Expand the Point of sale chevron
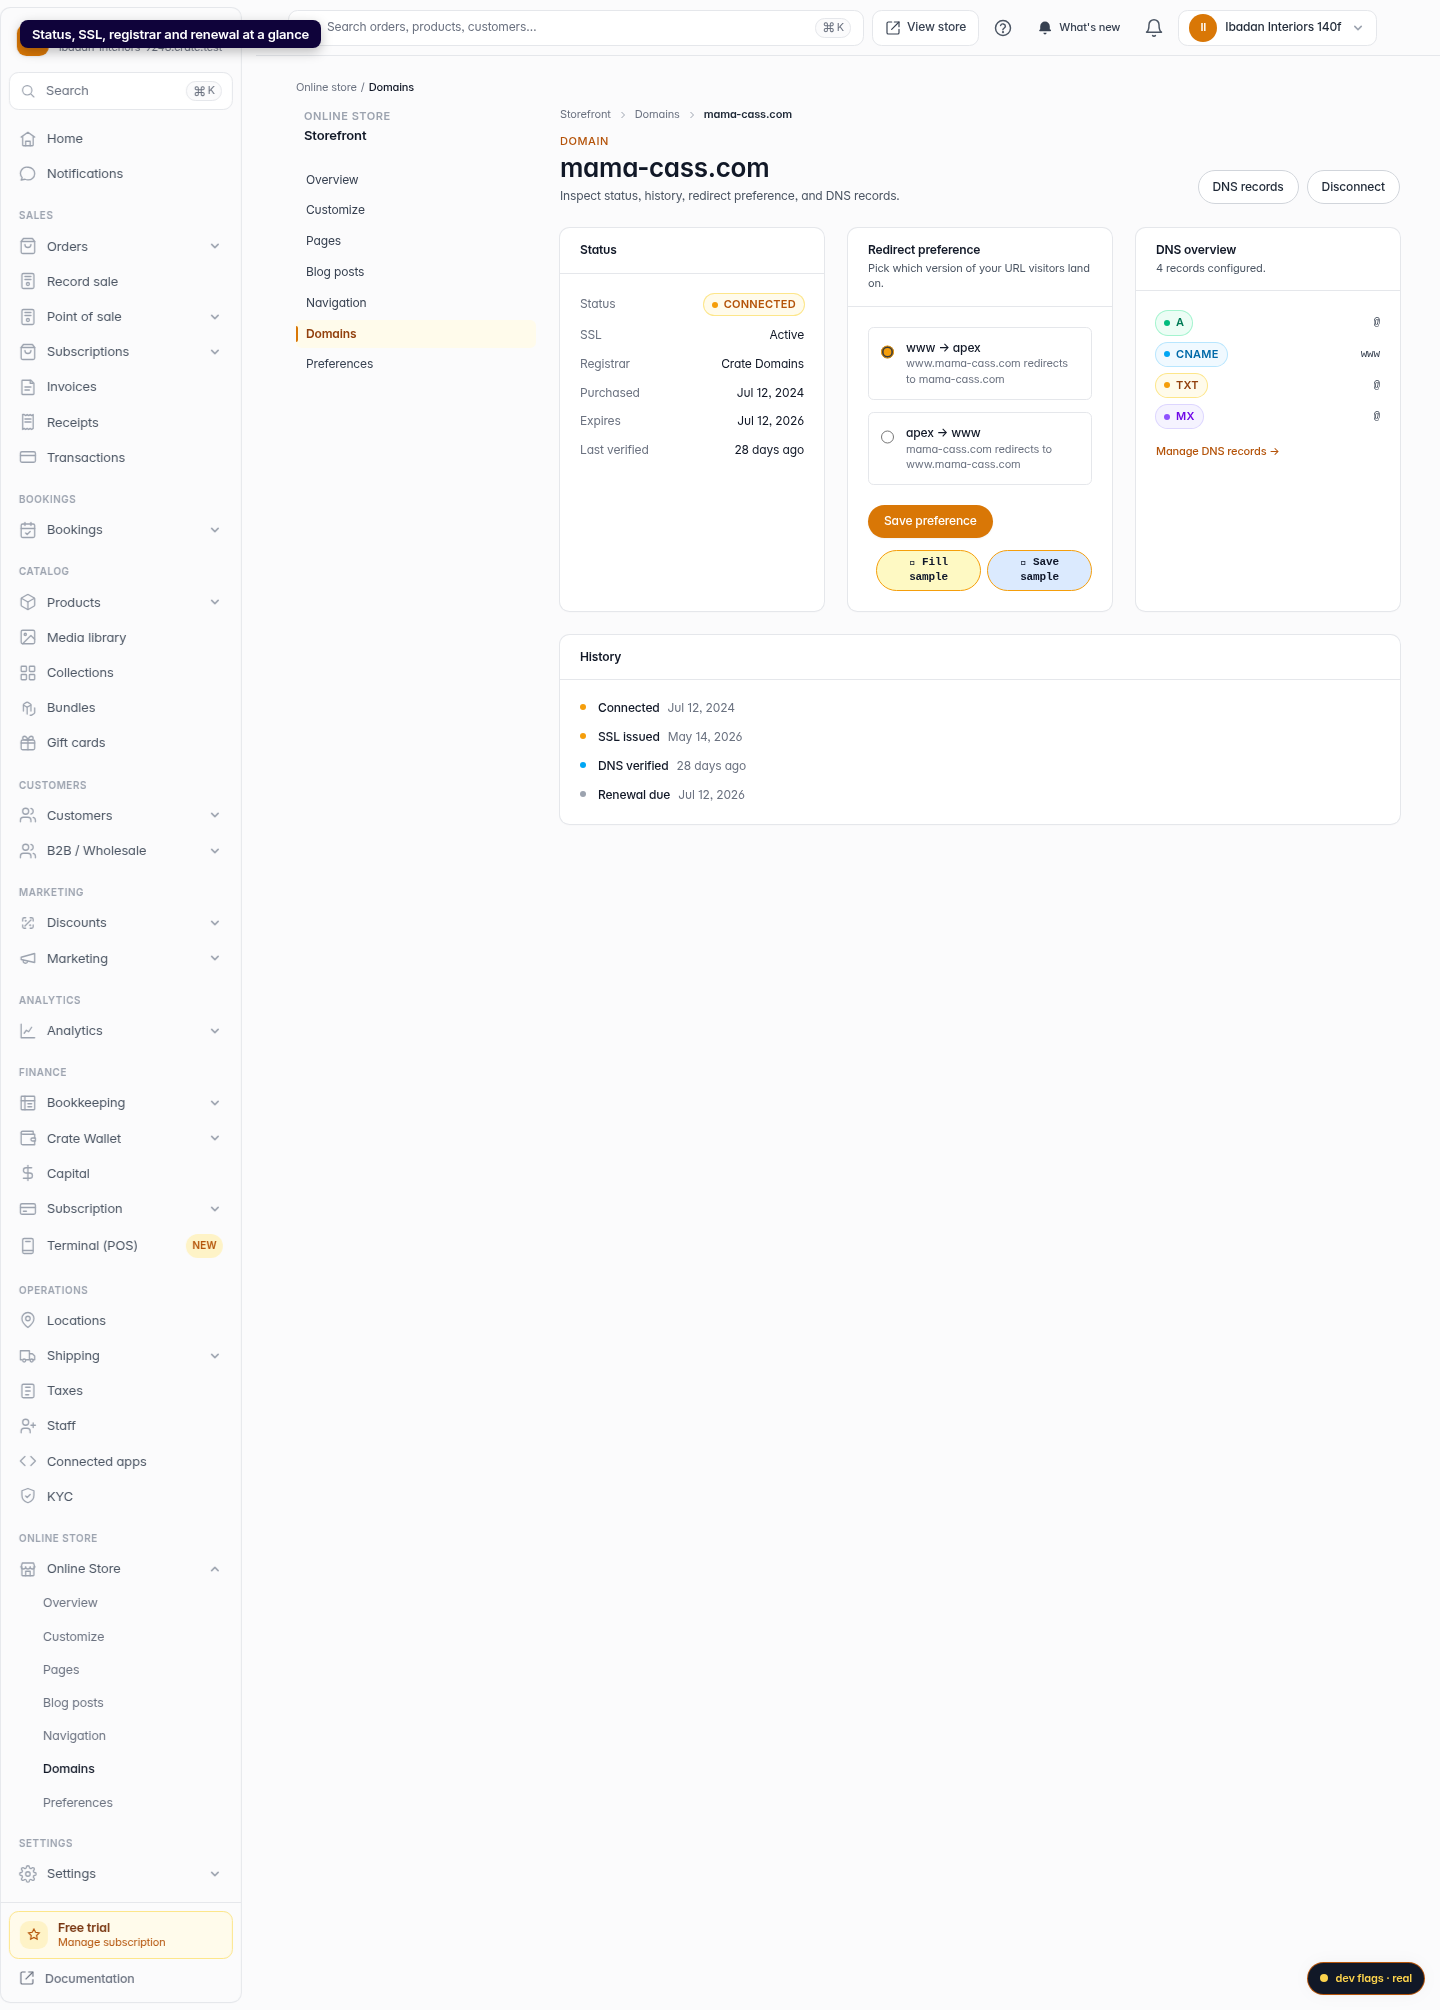The image size is (1440, 2010). (215, 317)
